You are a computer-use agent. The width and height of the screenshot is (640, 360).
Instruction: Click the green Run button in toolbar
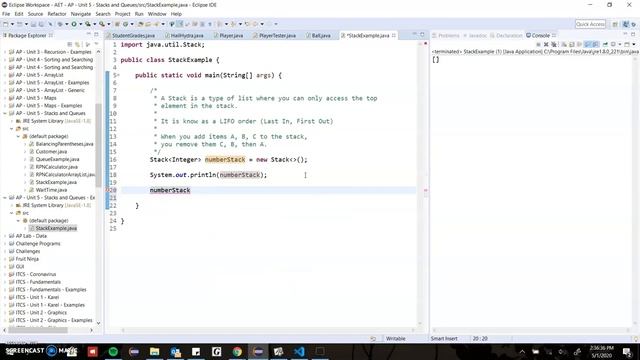74,24
